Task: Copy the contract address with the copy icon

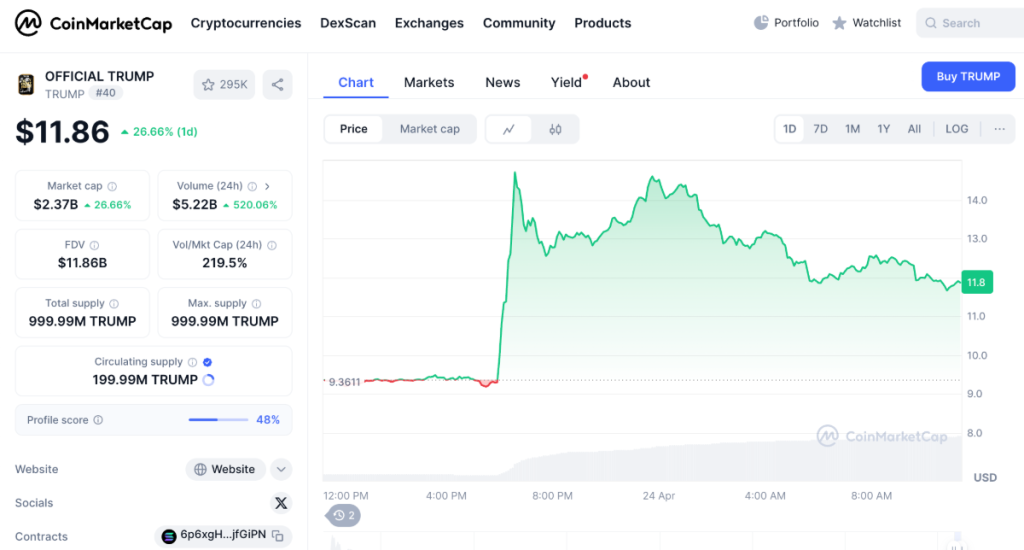Action: [x=278, y=536]
